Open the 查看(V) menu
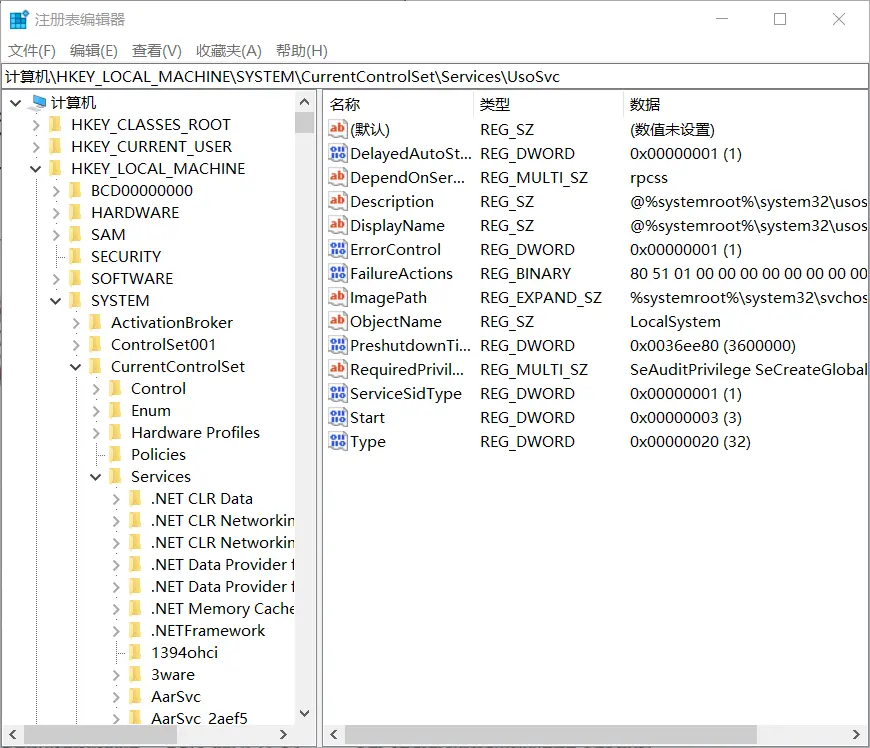 156,50
